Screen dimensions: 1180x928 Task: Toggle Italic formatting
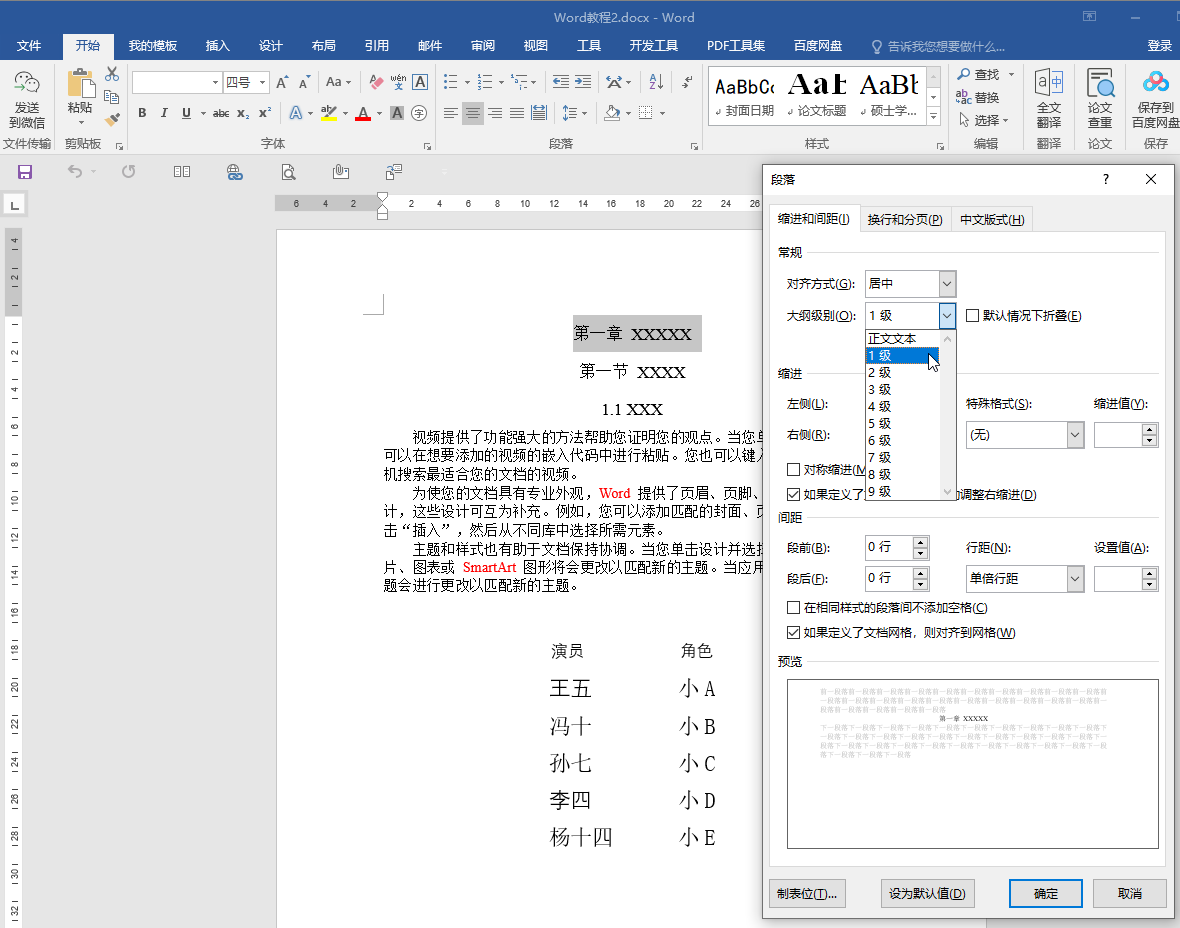163,113
